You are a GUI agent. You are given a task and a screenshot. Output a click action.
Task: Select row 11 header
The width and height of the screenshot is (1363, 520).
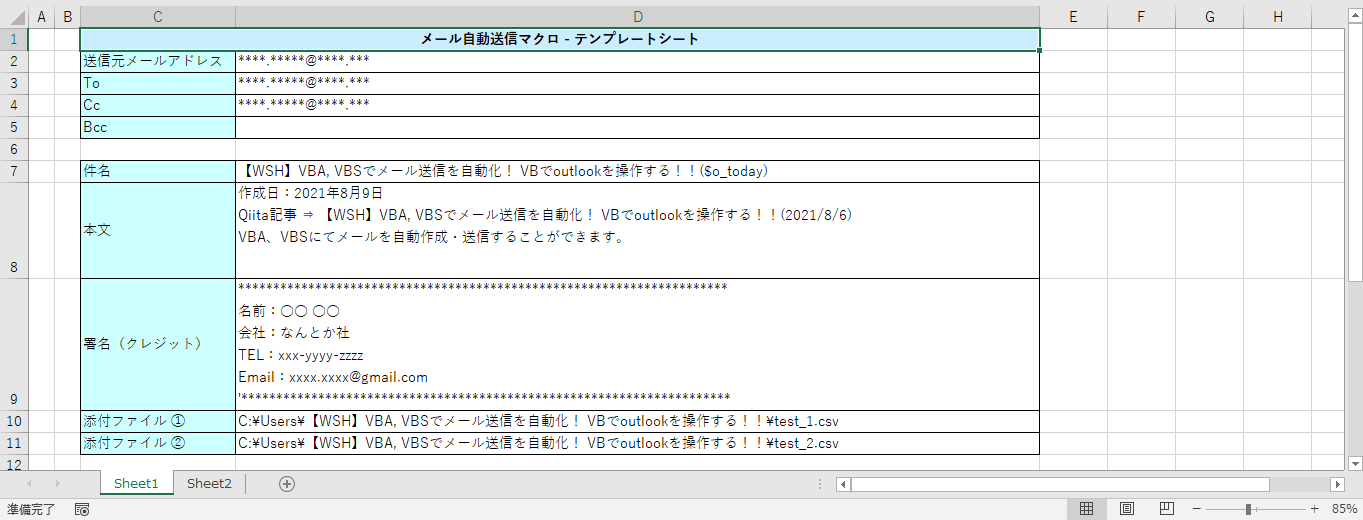pyautogui.click(x=14, y=443)
